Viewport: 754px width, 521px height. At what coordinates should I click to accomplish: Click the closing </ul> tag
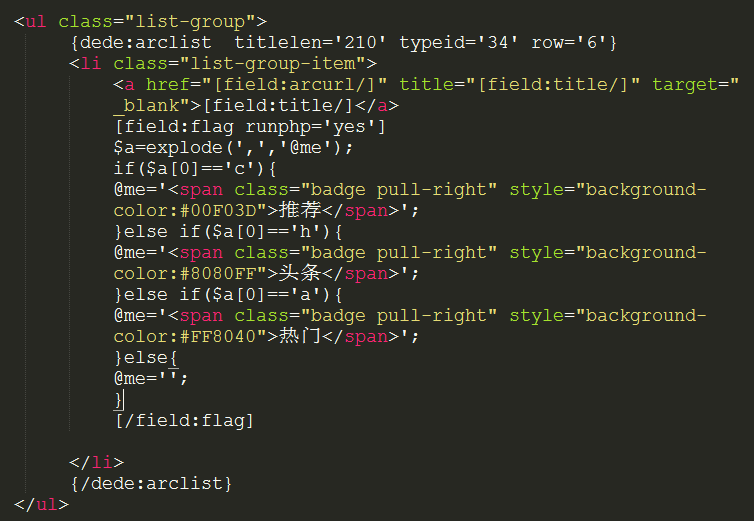(x=41, y=504)
